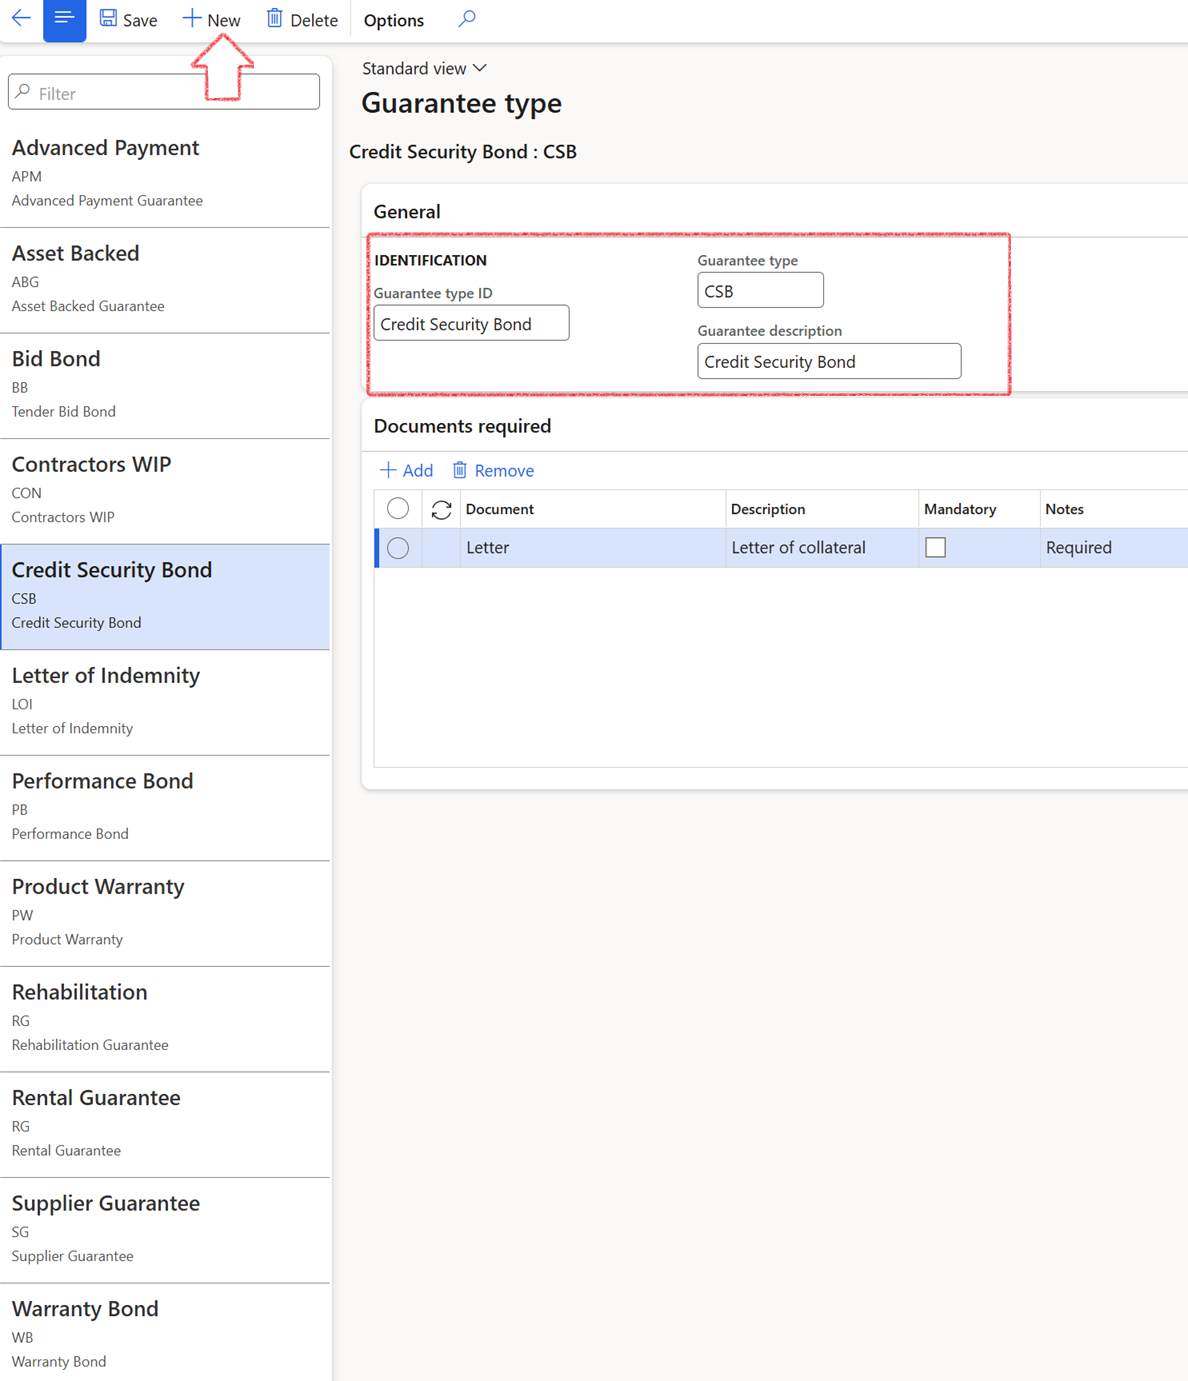Viewport: 1188px width, 1381px height.
Task: Select the Letter row radio circle
Action: [x=398, y=548]
